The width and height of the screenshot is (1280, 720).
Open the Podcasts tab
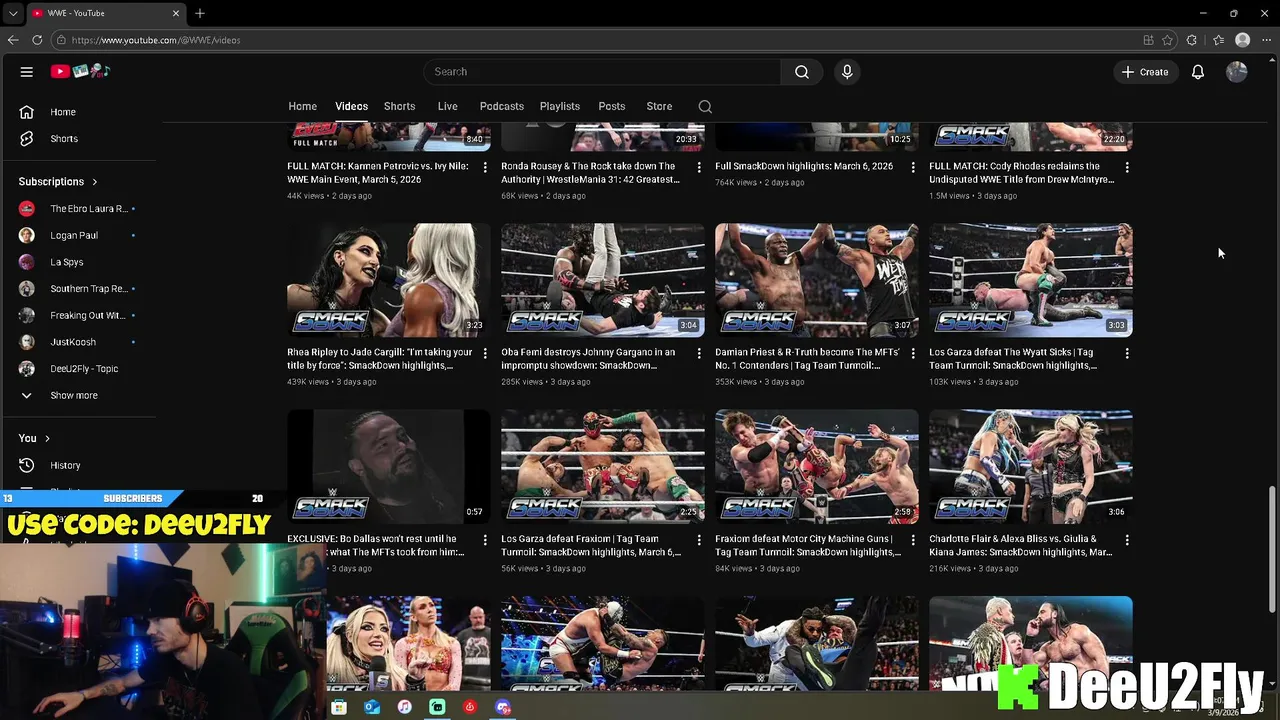501,106
